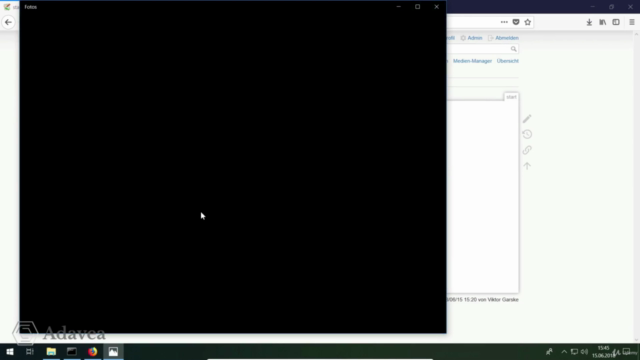The height and width of the screenshot is (360, 640).
Task: Click the wiki search magnifier button
Action: click(x=513, y=49)
